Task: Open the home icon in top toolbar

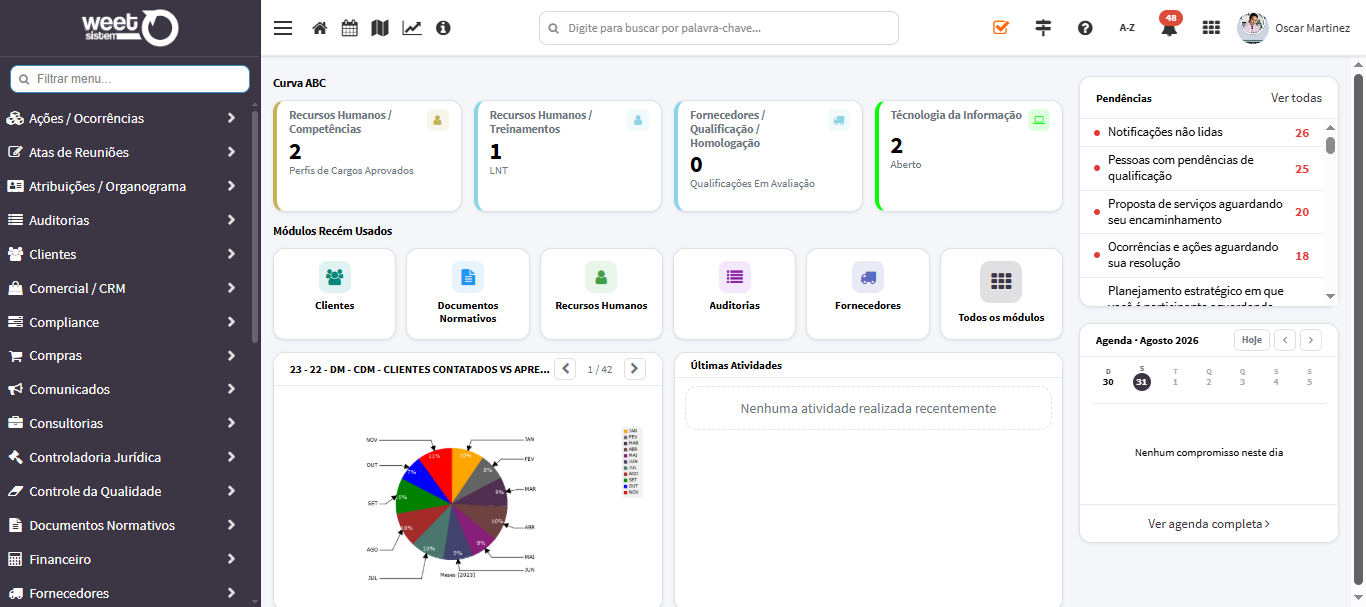Action: pos(320,28)
